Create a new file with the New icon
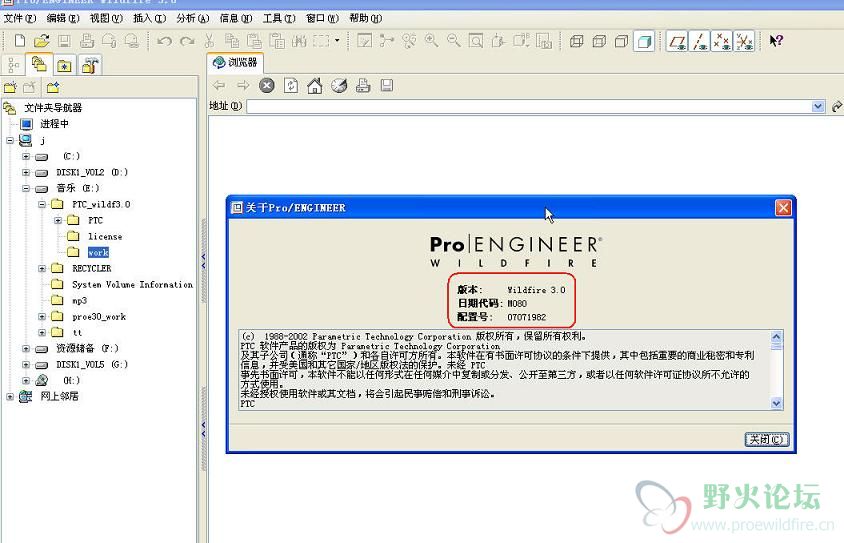The width and height of the screenshot is (844, 543). click(20, 41)
